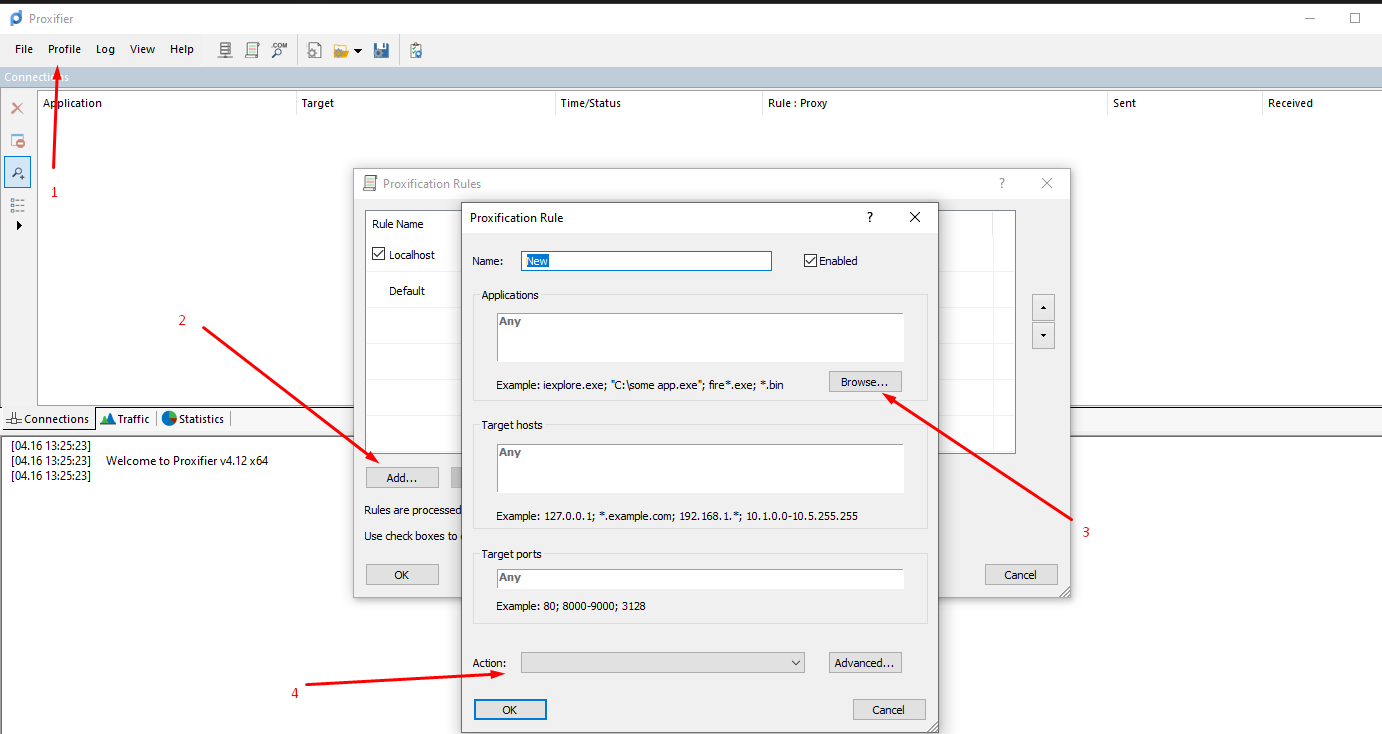
Task: Click the scroll icon in Proxification Rules title
Action: click(x=370, y=183)
